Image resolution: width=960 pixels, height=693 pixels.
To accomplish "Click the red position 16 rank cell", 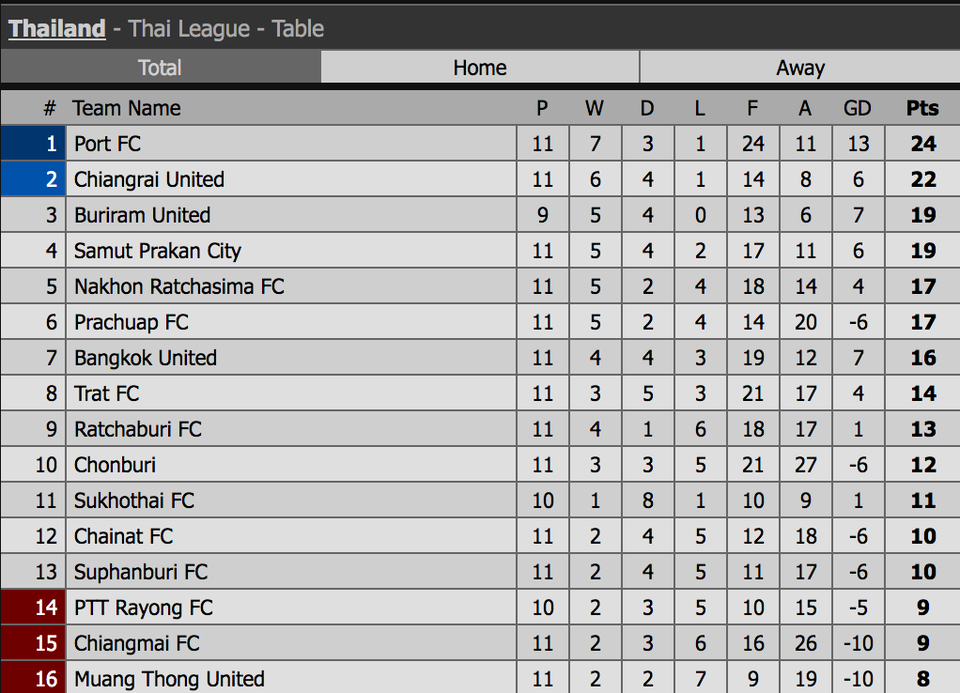I will 33,679.
